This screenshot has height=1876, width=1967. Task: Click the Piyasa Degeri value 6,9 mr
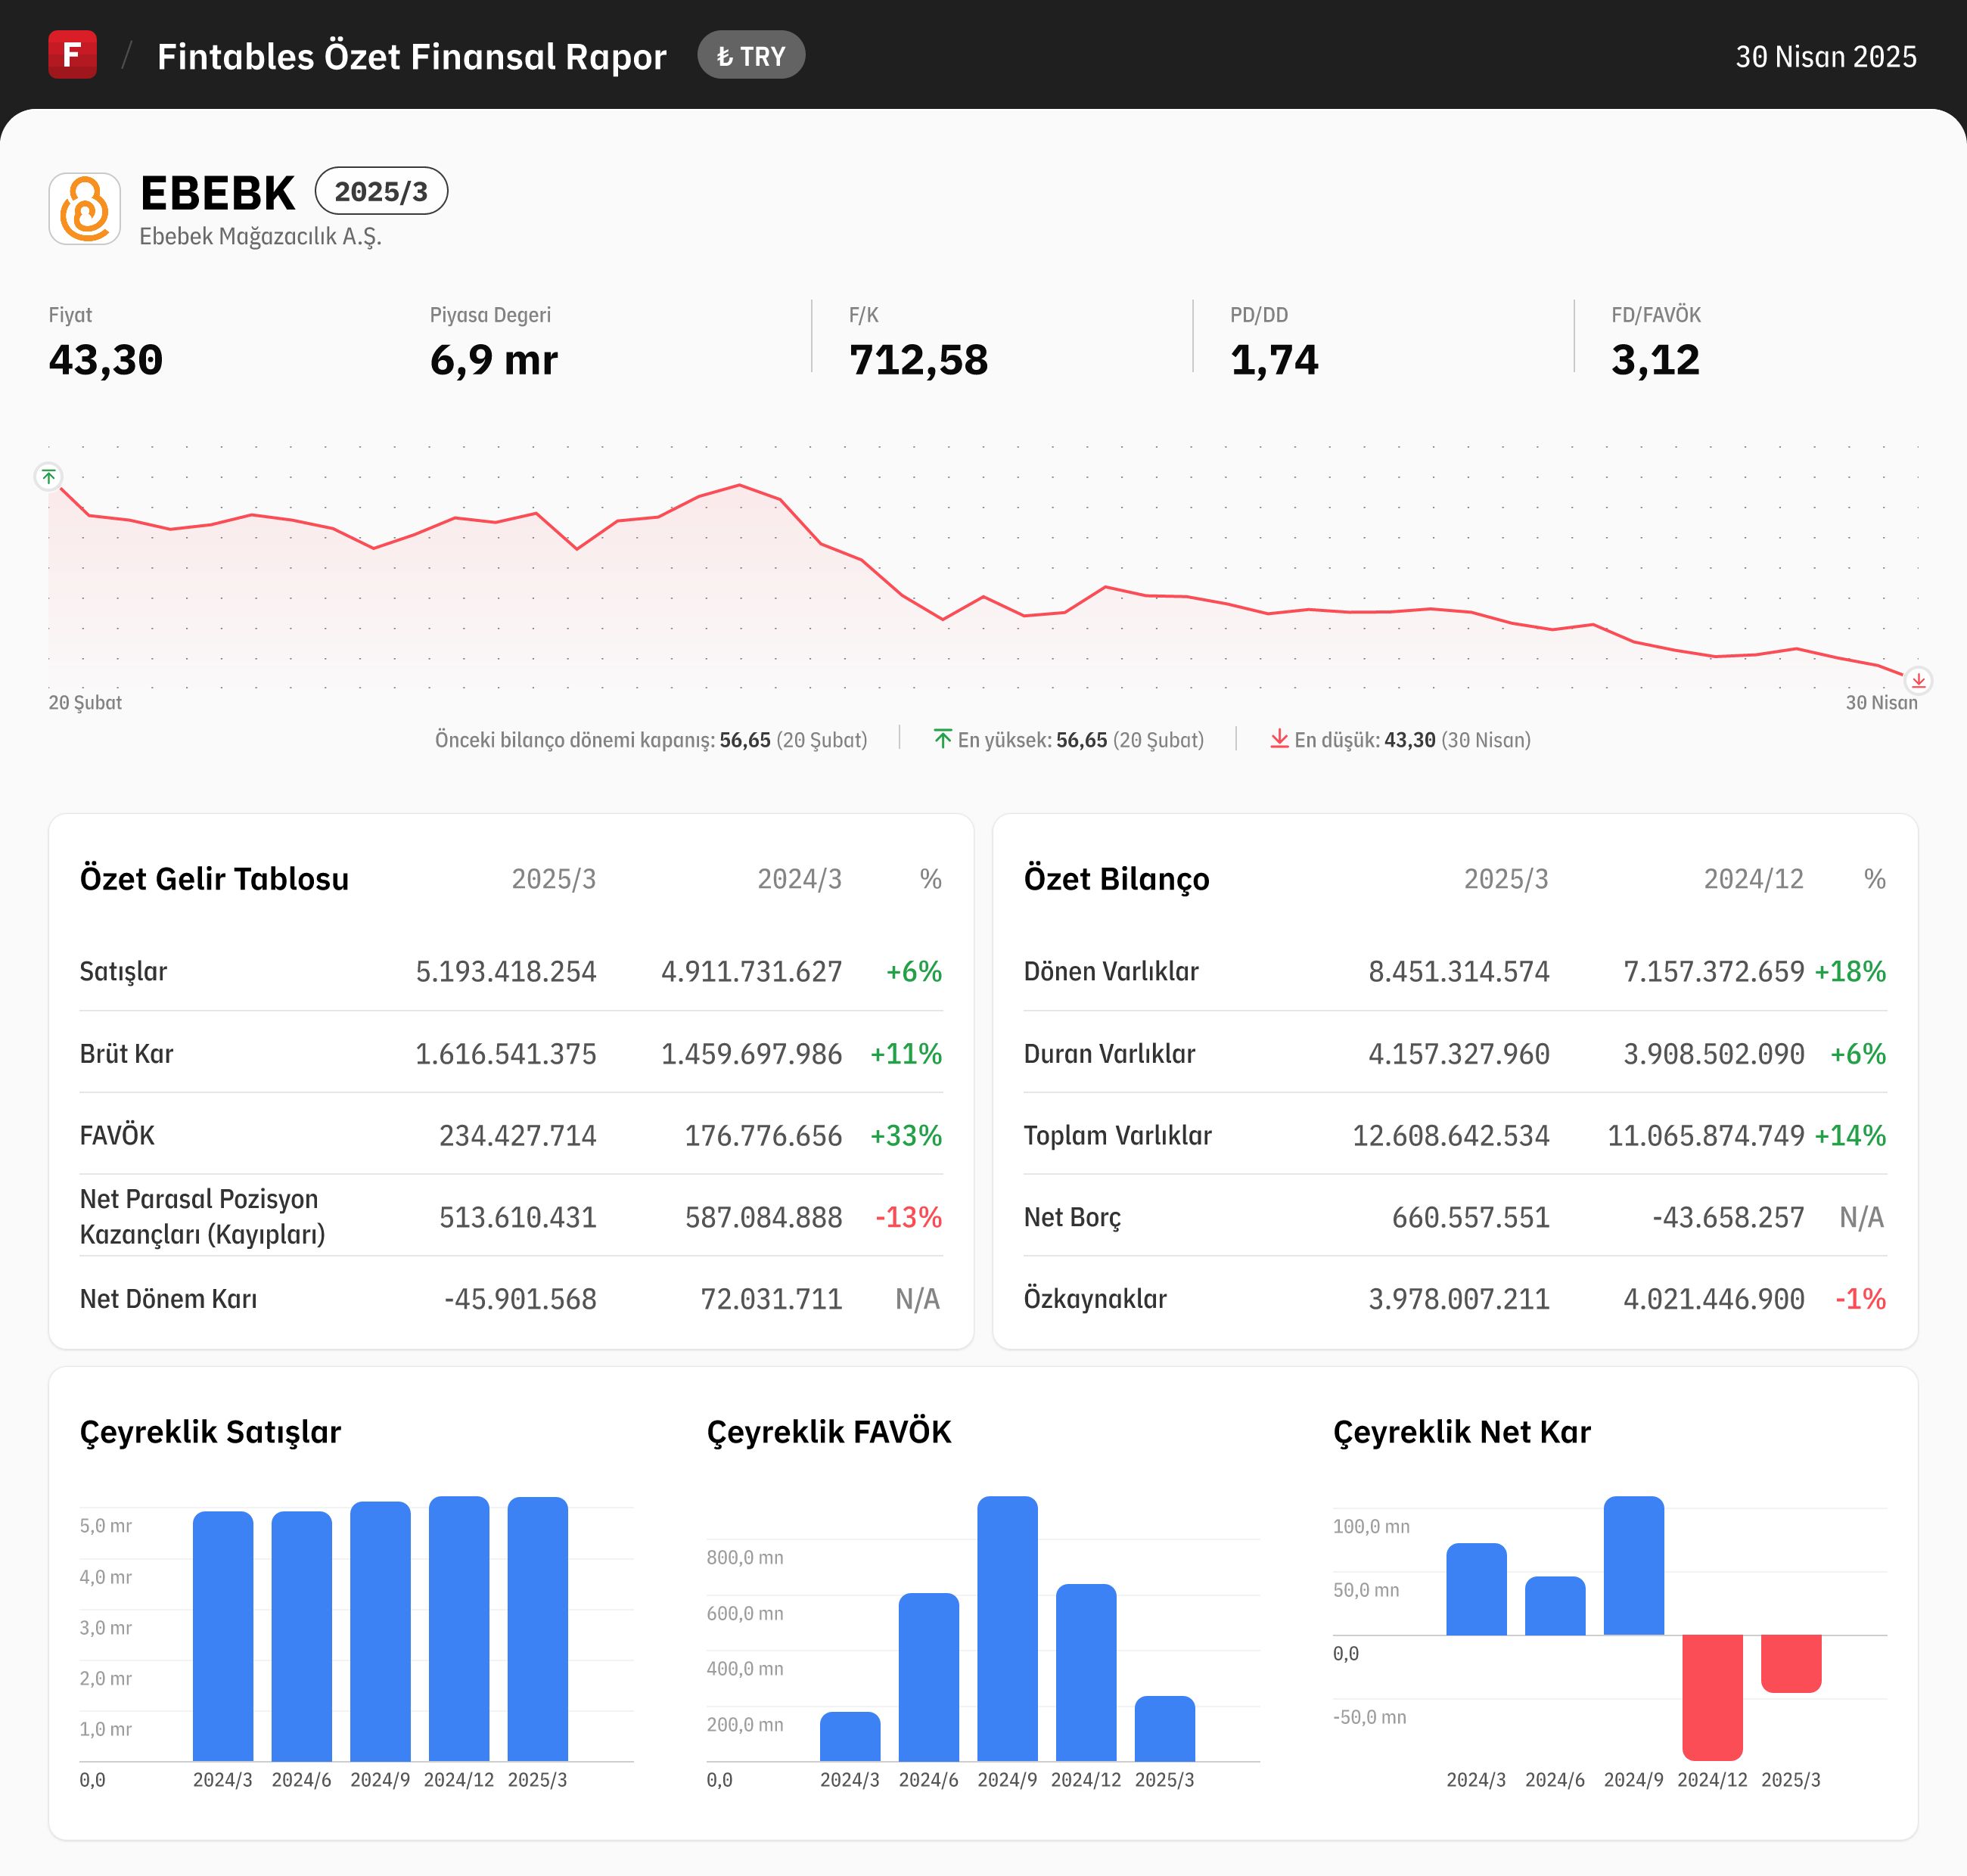[x=494, y=360]
